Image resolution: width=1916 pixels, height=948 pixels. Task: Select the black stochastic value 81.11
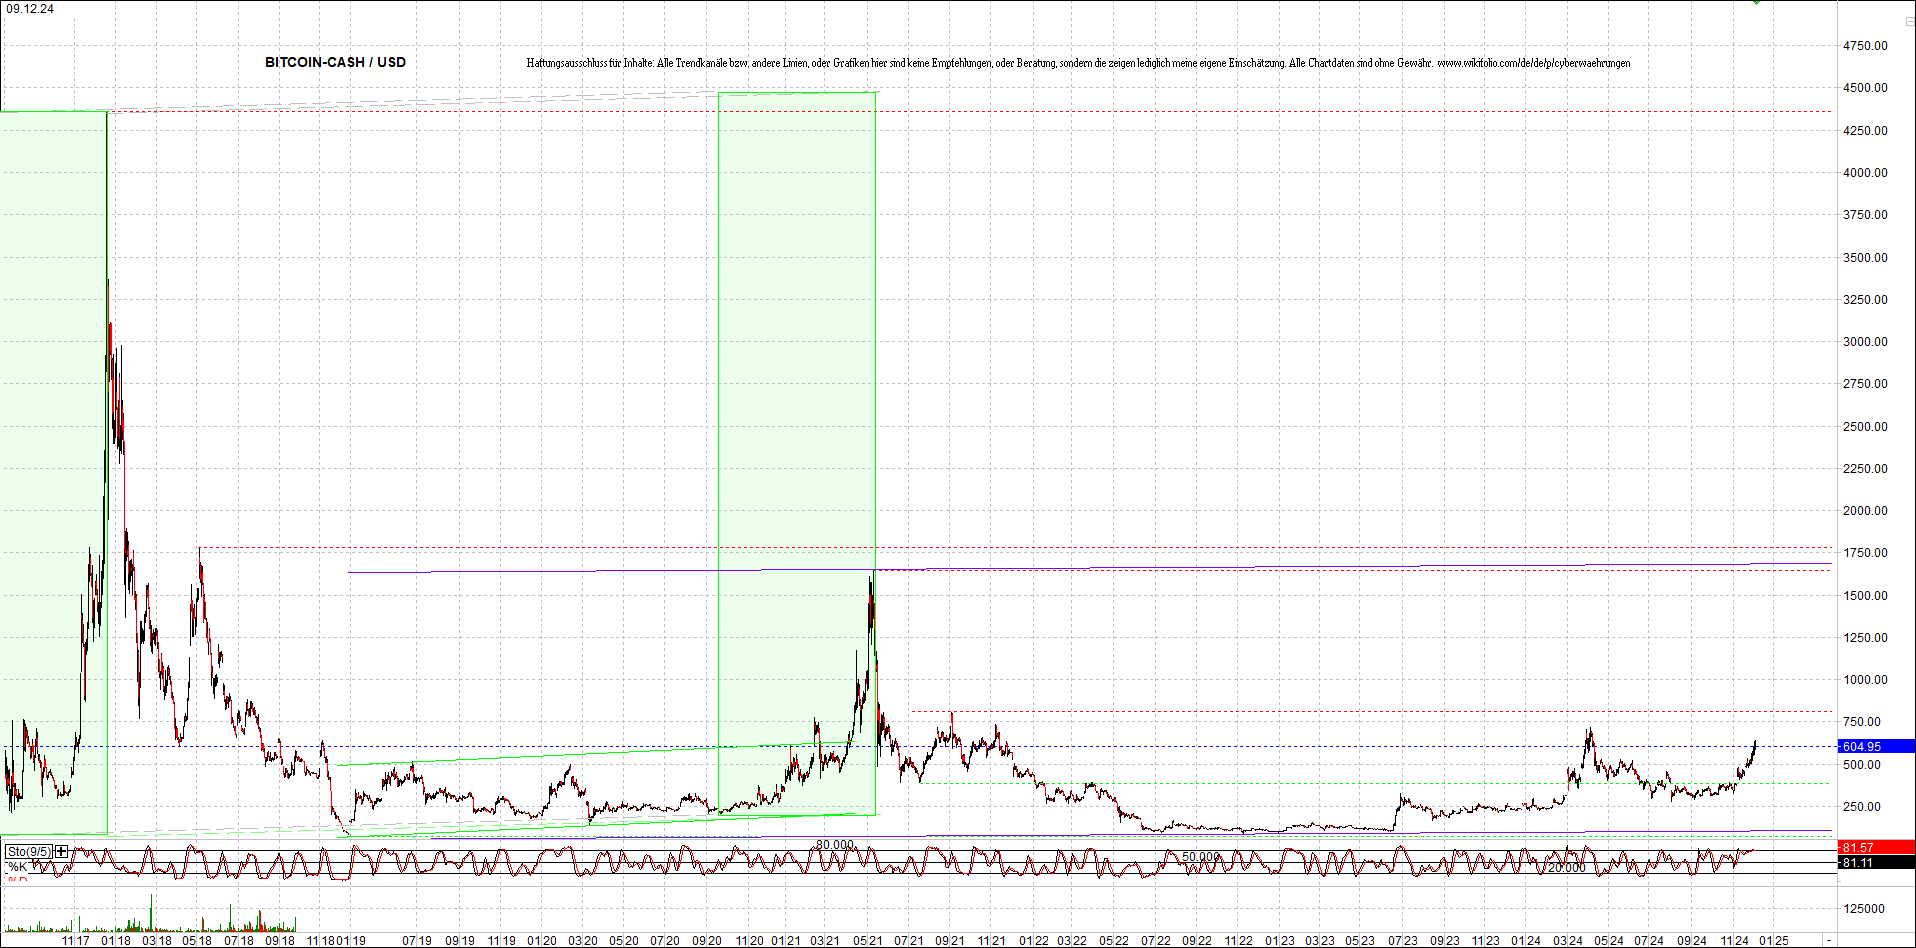(1876, 862)
